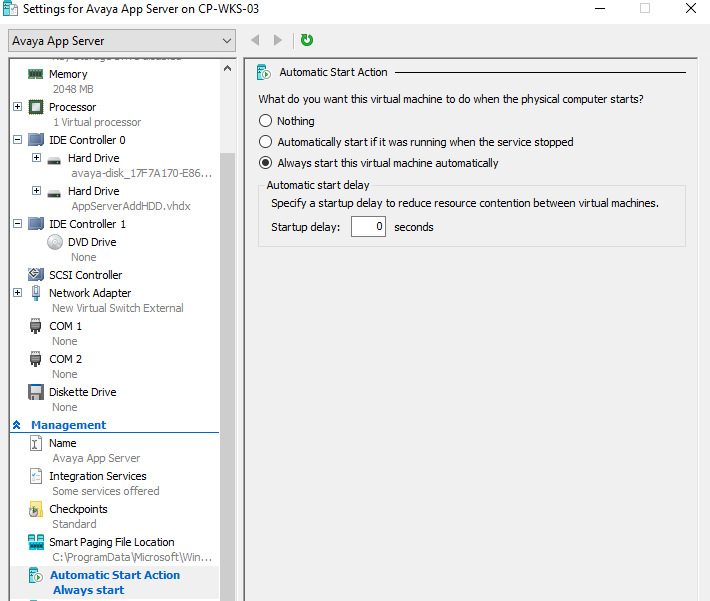The image size is (710, 601).
Task: Open DVD Drive settings
Action: click(92, 242)
